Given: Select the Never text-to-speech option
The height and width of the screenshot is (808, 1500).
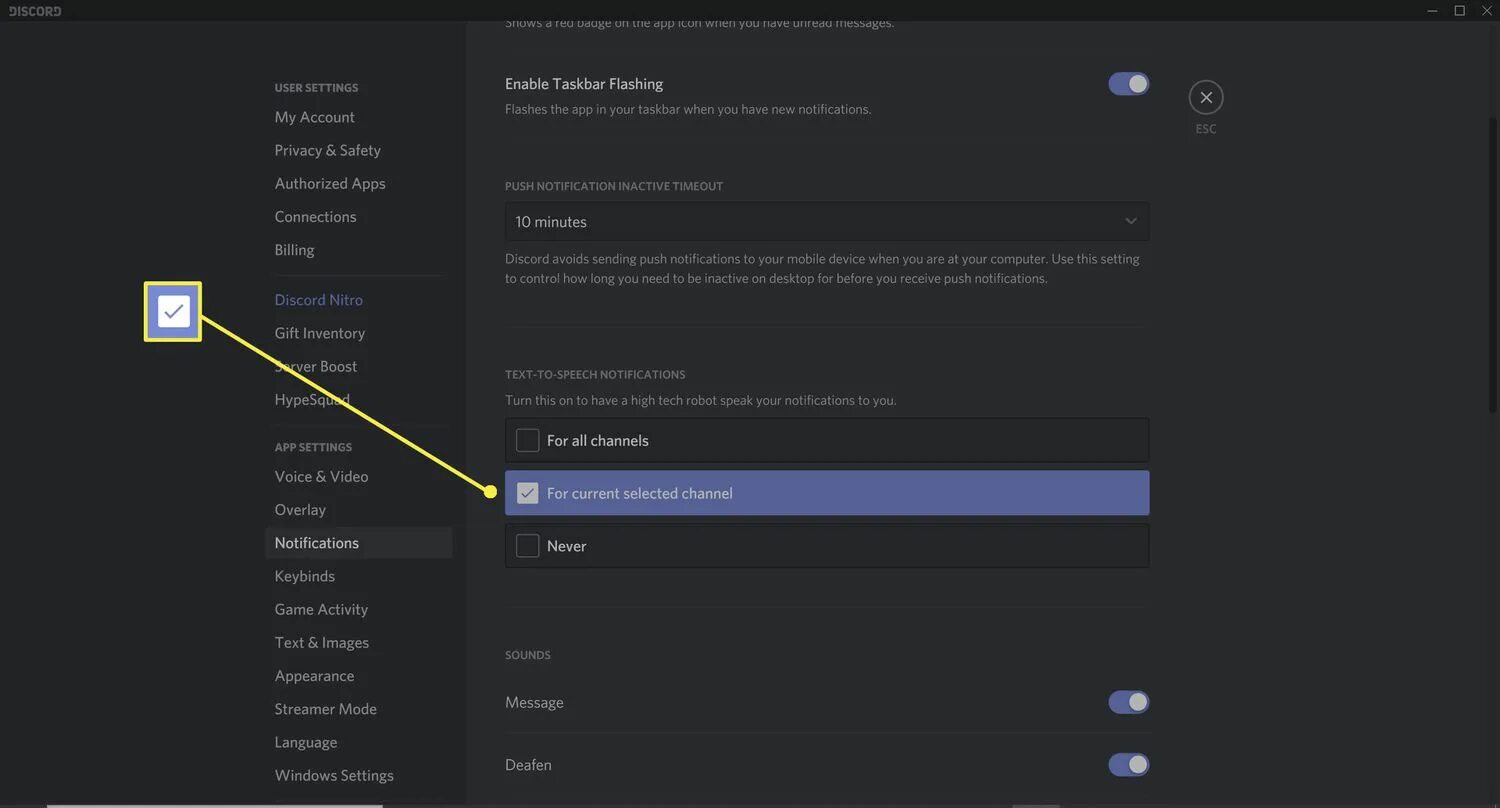Looking at the screenshot, I should tap(827, 546).
